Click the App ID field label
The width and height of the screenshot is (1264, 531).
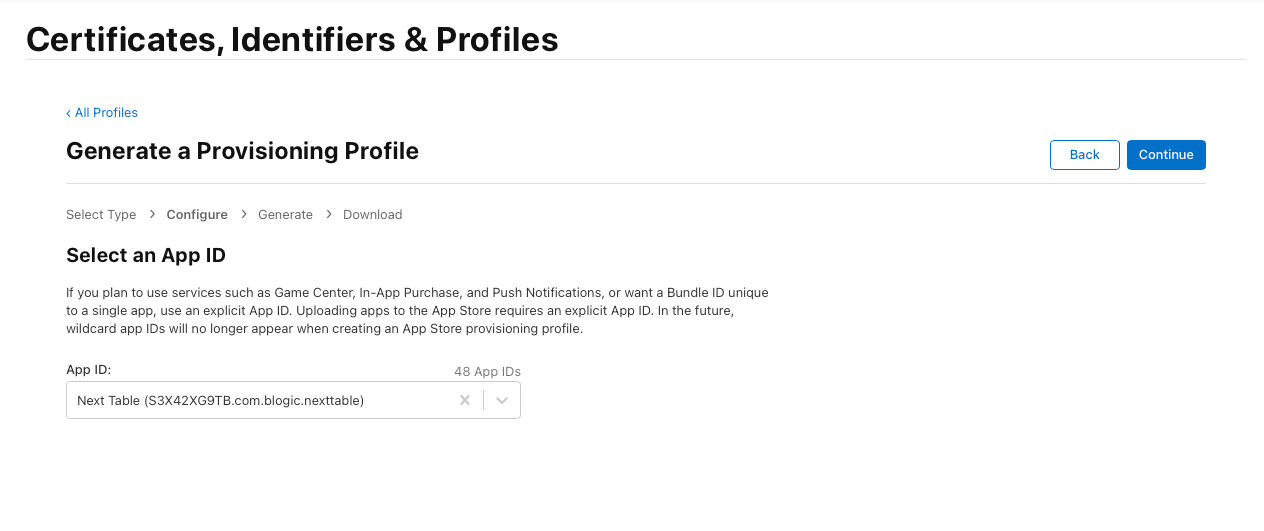[x=88, y=370]
